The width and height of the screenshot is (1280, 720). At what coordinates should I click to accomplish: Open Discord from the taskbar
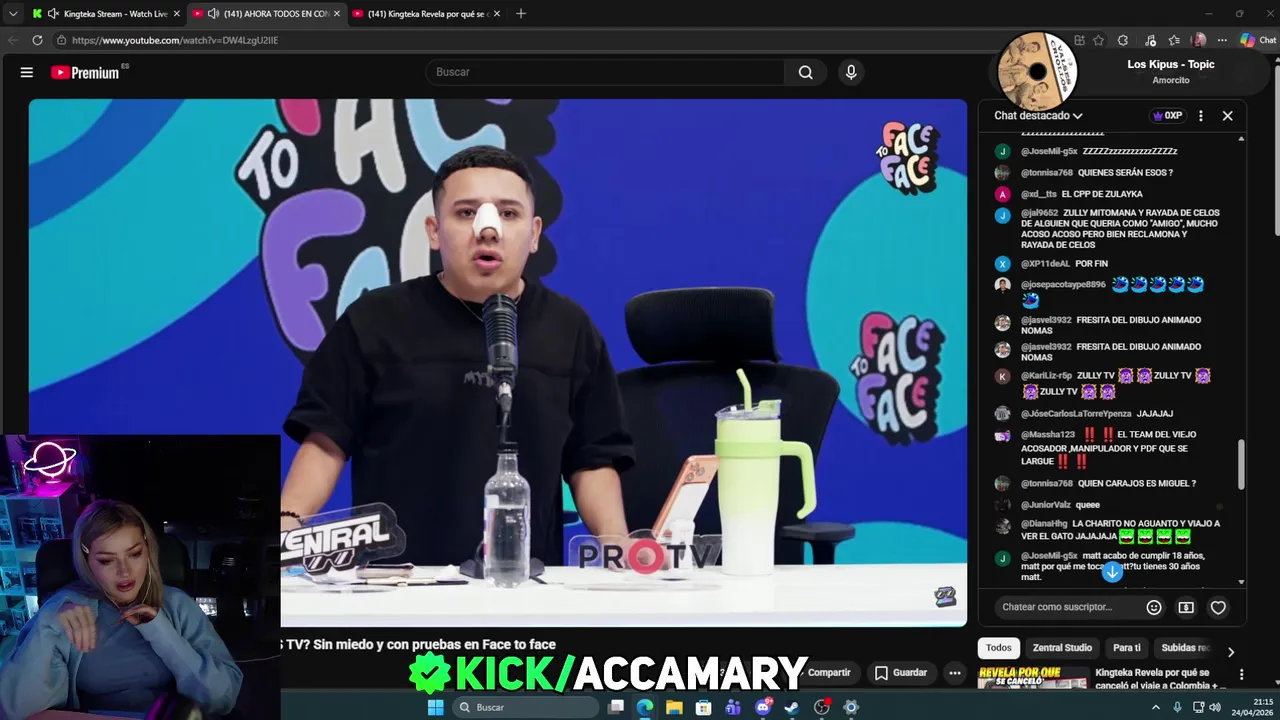click(x=763, y=707)
